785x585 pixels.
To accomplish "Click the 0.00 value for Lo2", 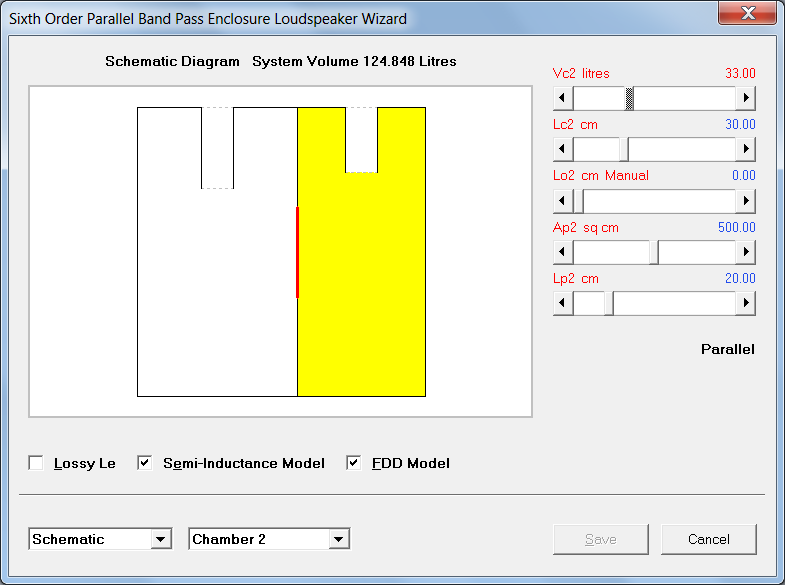I will [743, 176].
